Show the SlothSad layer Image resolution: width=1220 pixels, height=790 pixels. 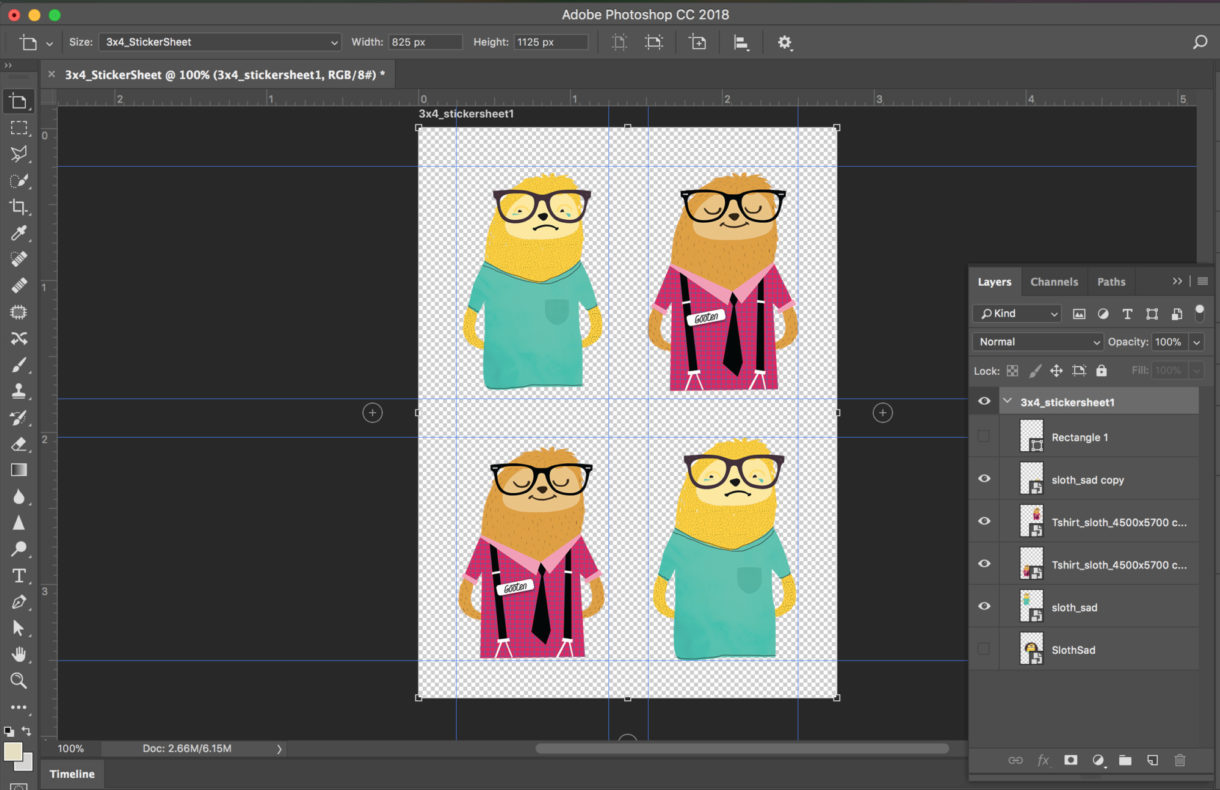click(x=984, y=650)
